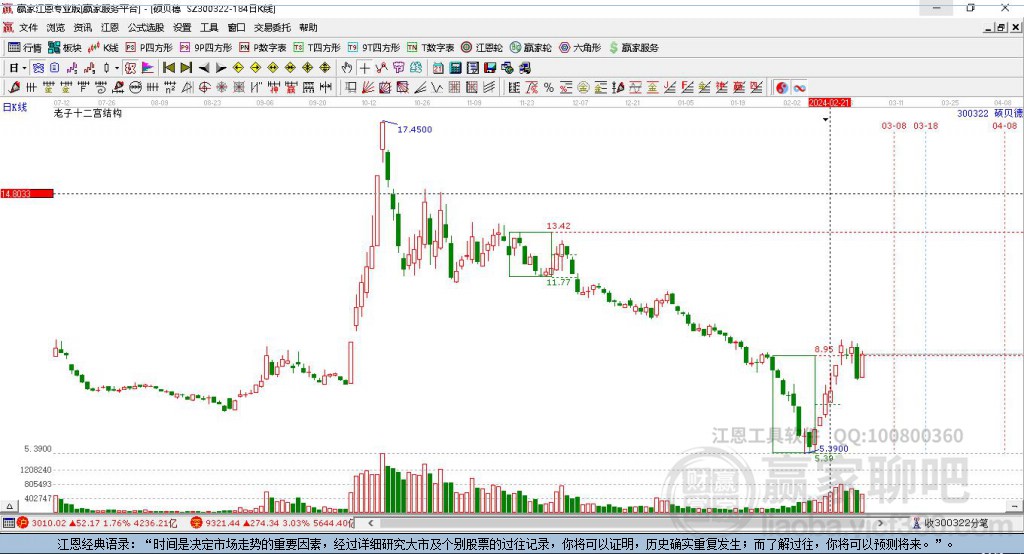Open the 工具 menu
This screenshot has width=1024, height=554.
point(209,27)
